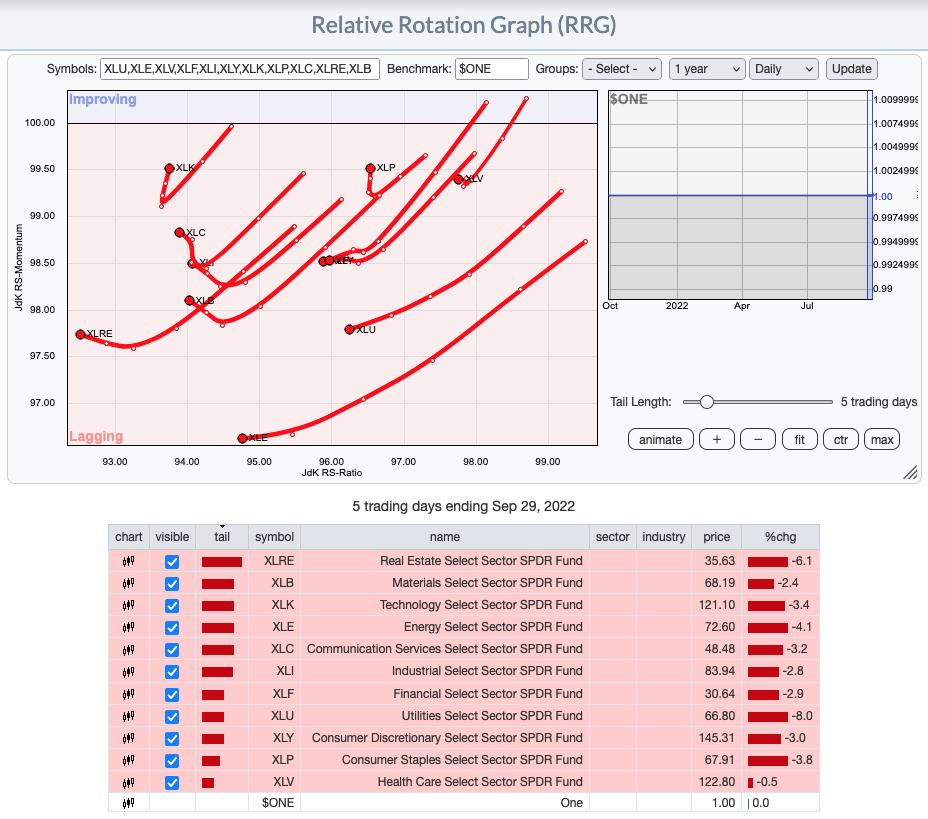Sort table by the industry column header
The width and height of the screenshot is (928, 819).
[x=663, y=537]
